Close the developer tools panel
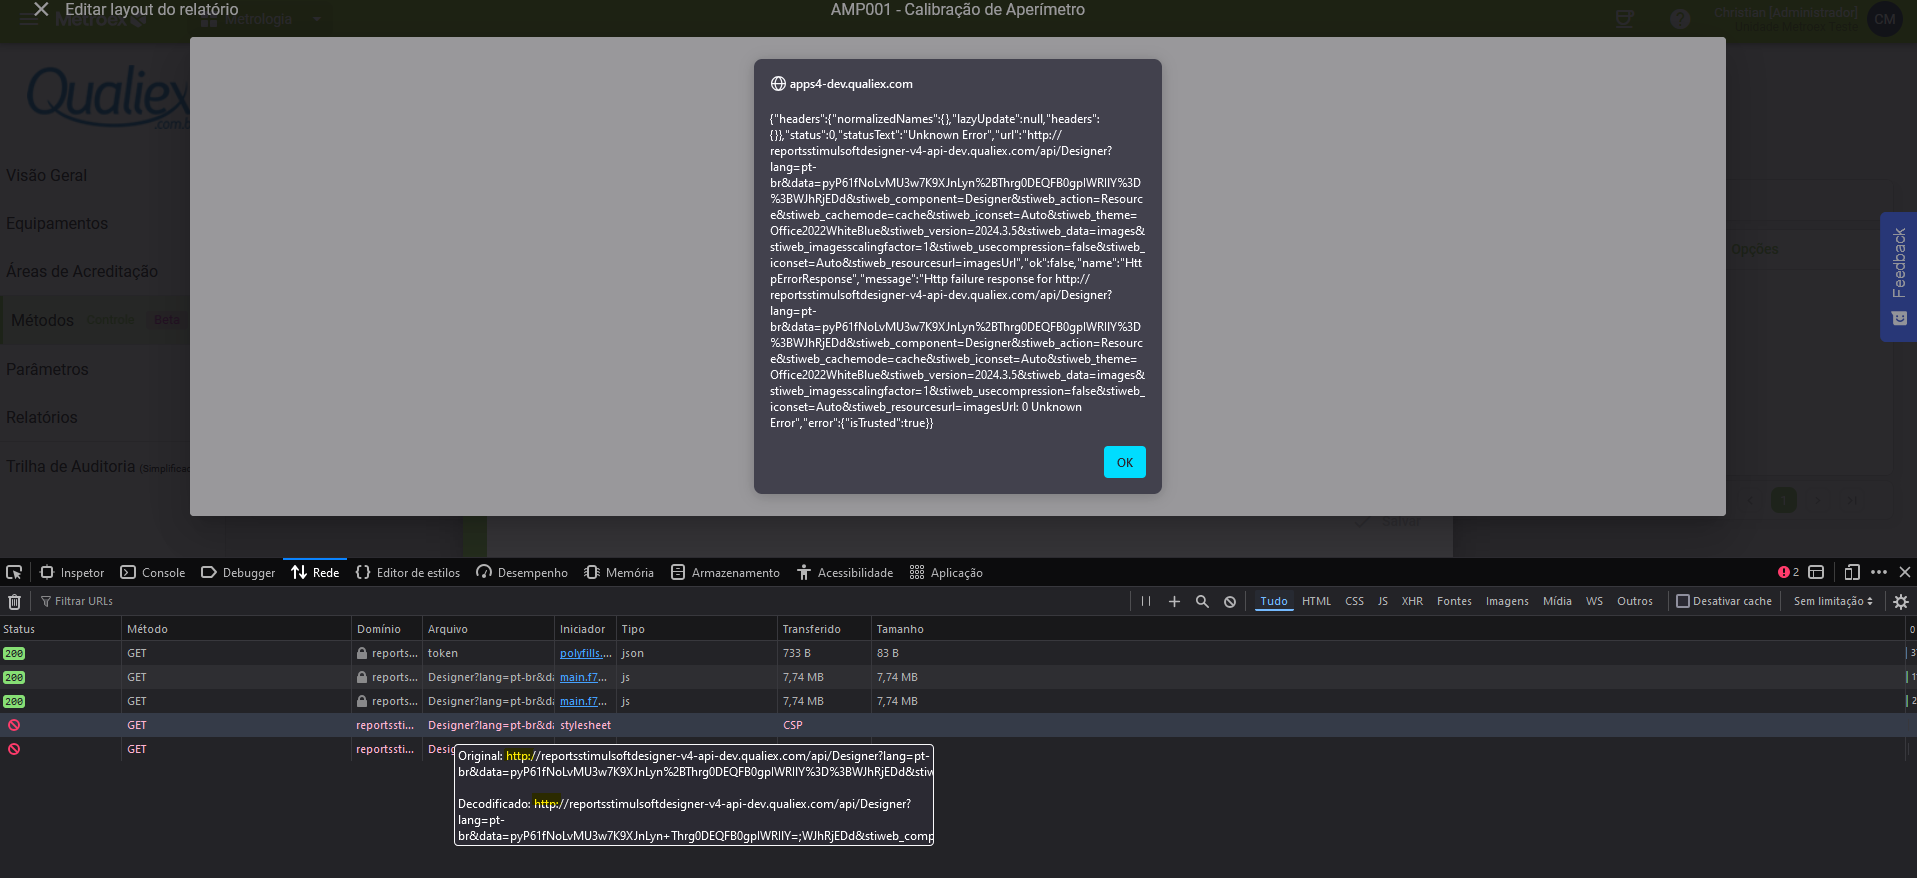The width and height of the screenshot is (1917, 878). (x=1905, y=573)
